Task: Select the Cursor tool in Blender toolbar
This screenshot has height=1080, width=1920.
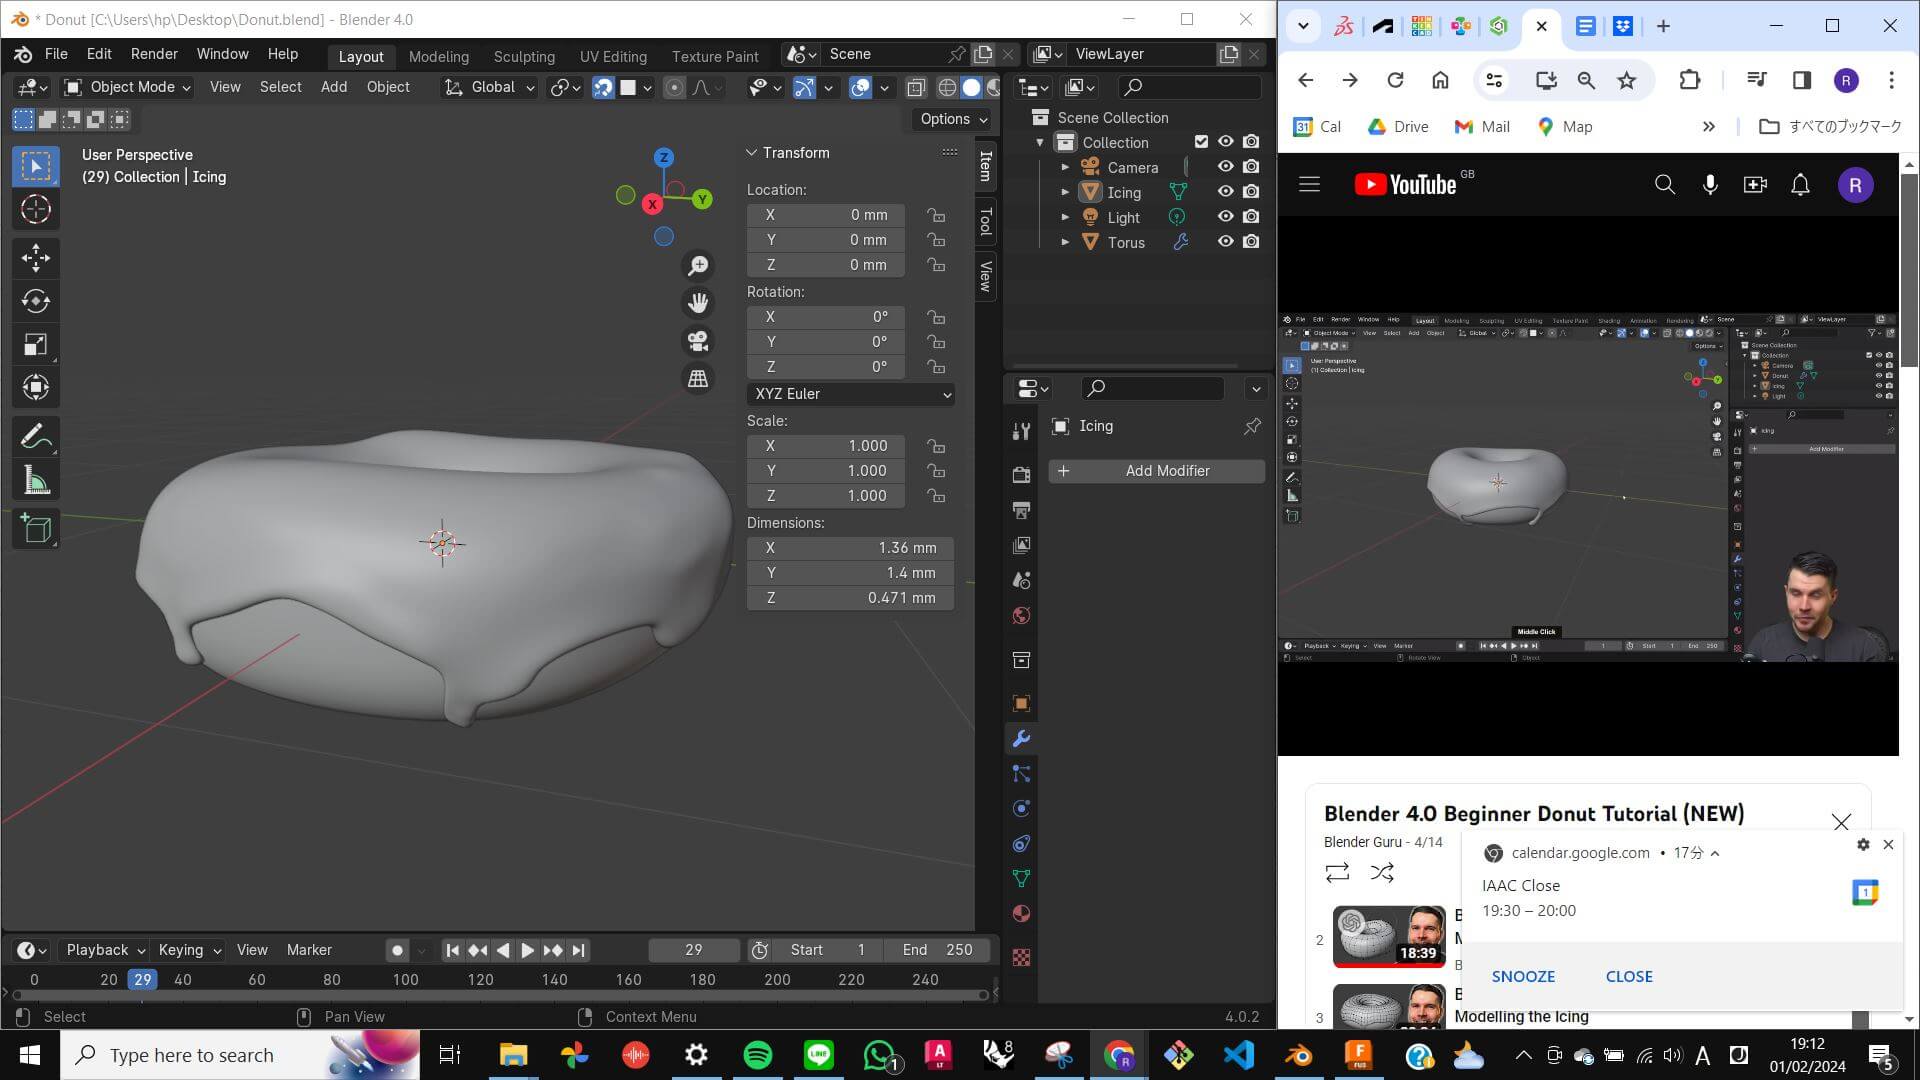Action: point(36,209)
